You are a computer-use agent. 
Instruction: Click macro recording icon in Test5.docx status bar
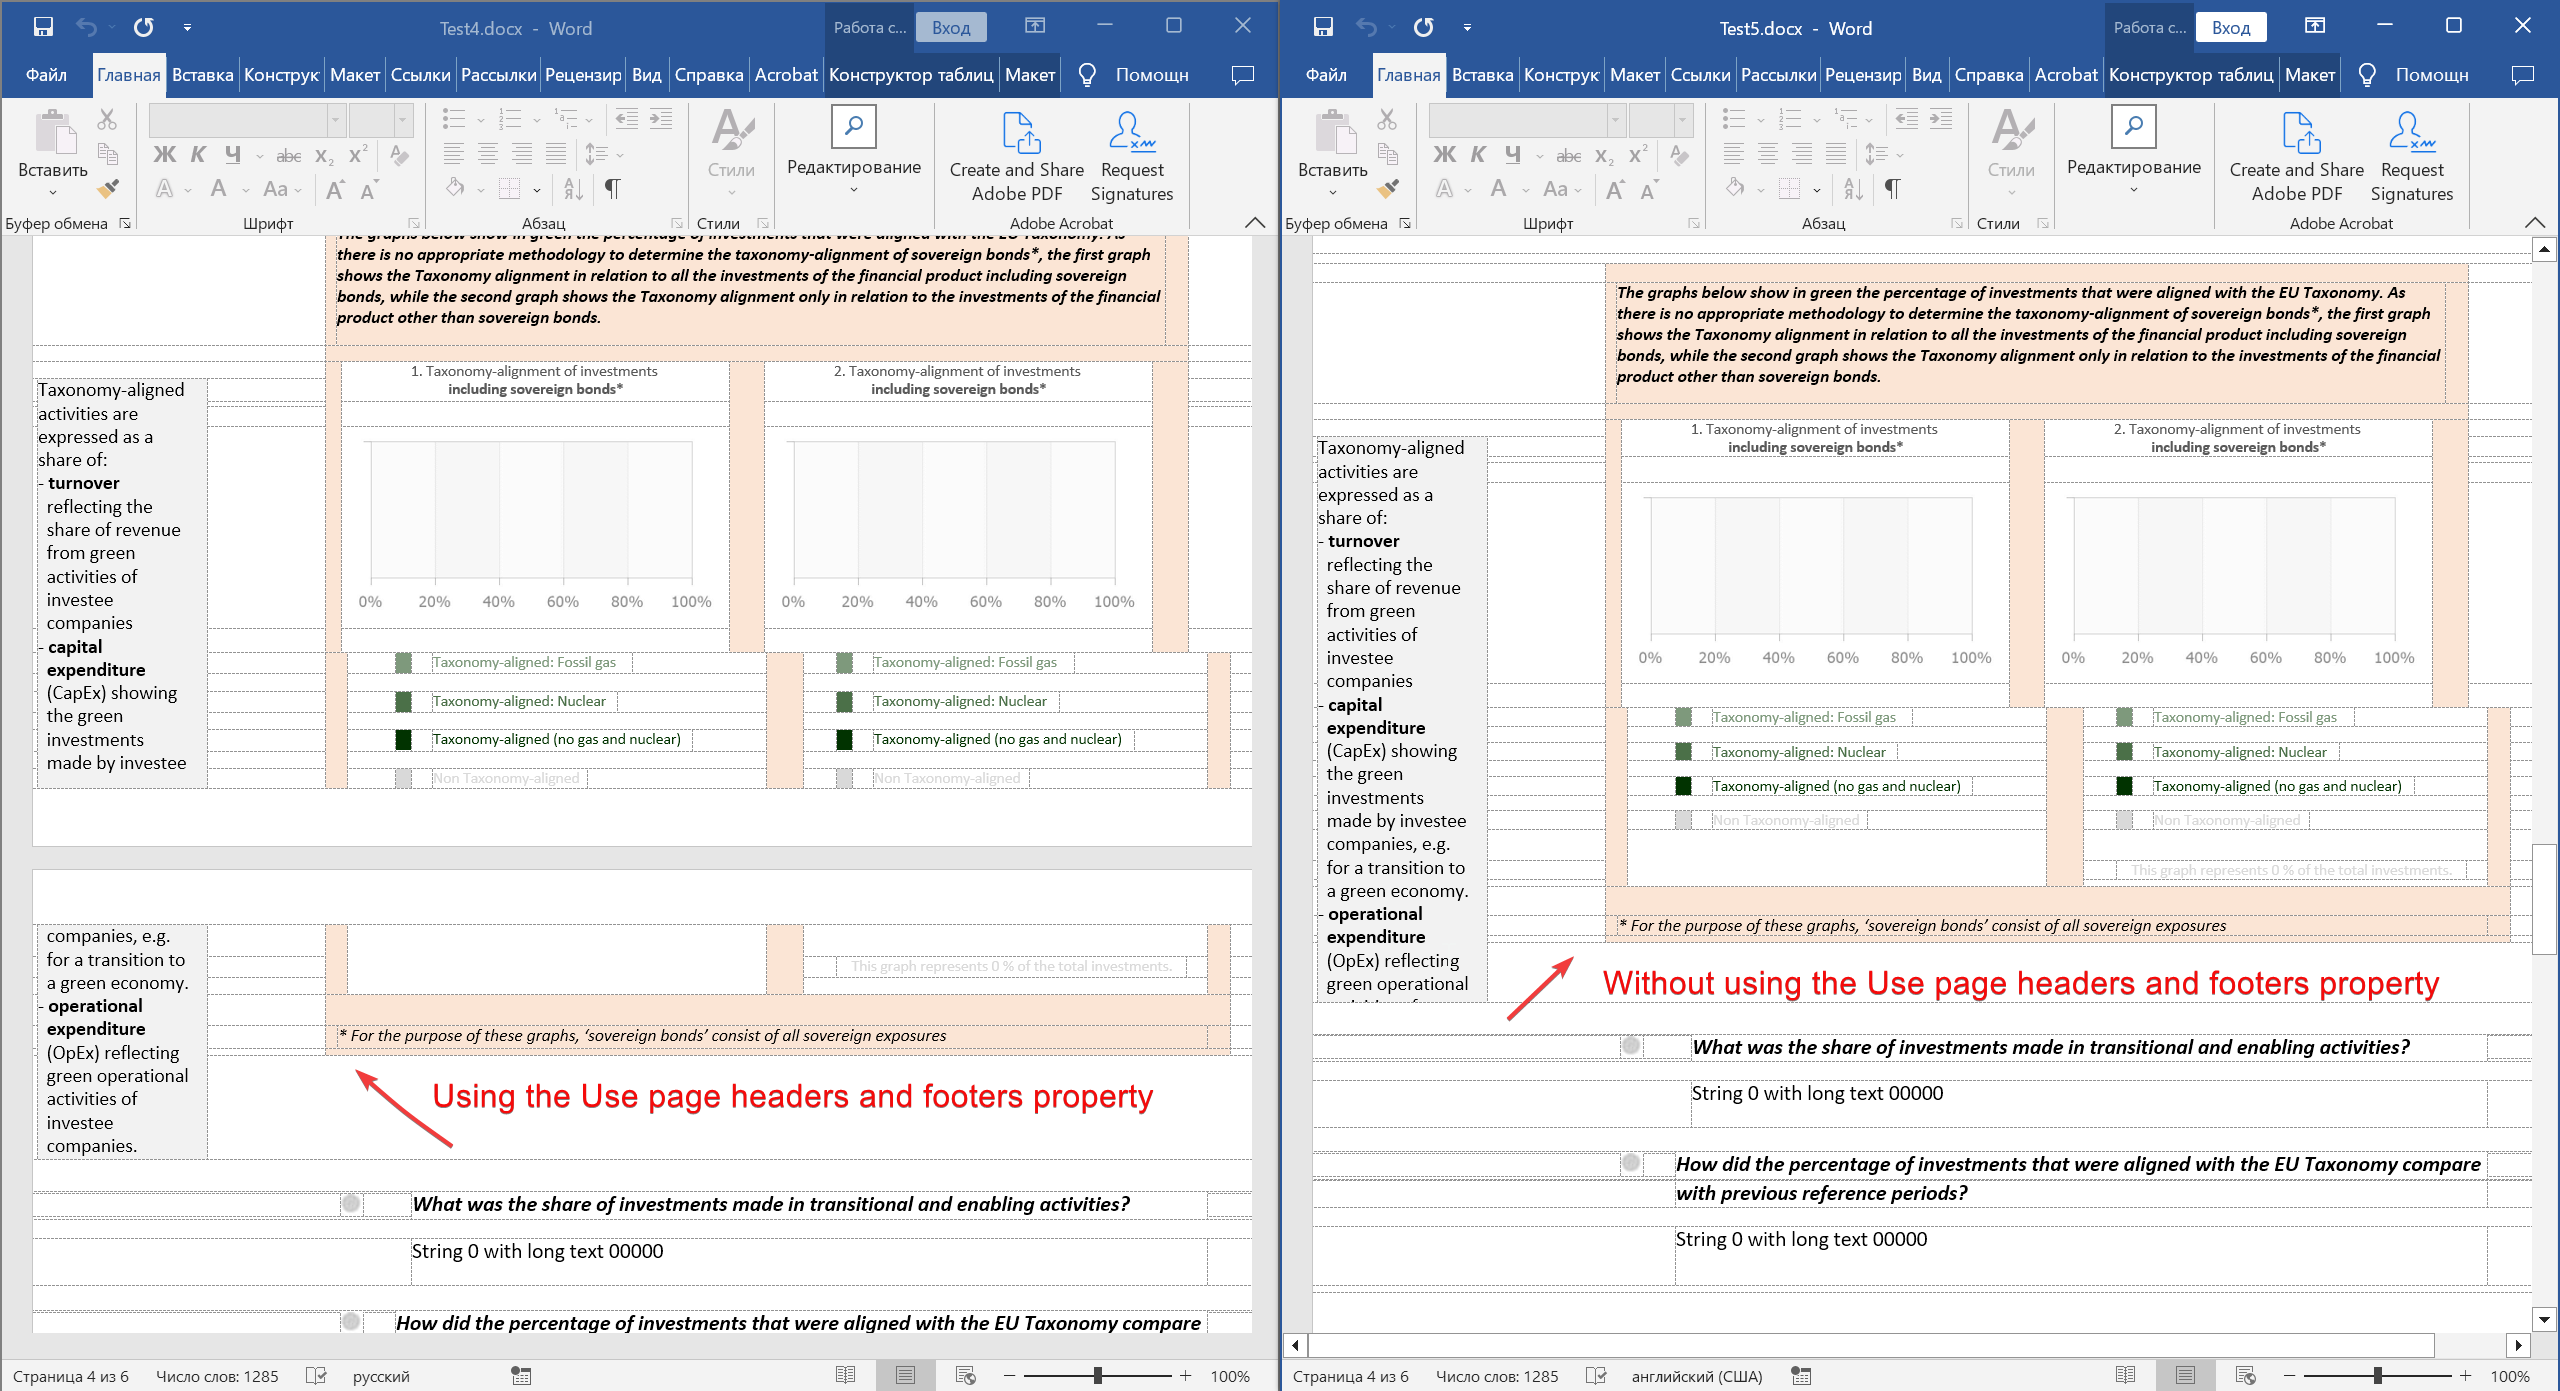pyautogui.click(x=1801, y=1376)
